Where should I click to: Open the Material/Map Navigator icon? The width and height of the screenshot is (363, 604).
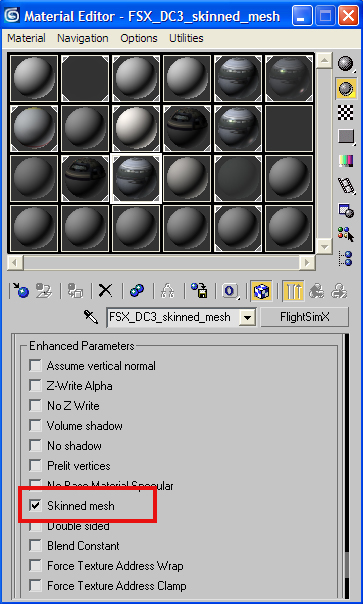(x=346, y=258)
